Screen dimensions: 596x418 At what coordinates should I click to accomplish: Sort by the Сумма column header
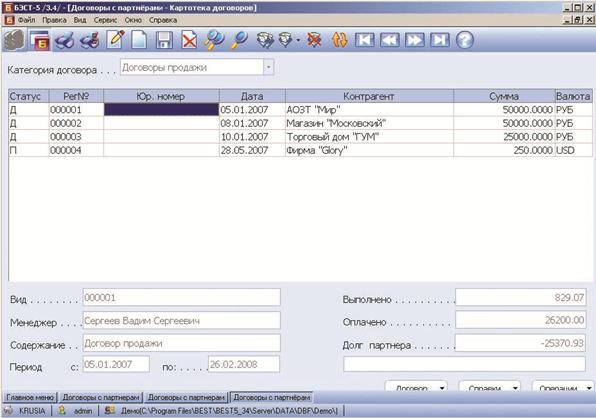click(x=504, y=96)
